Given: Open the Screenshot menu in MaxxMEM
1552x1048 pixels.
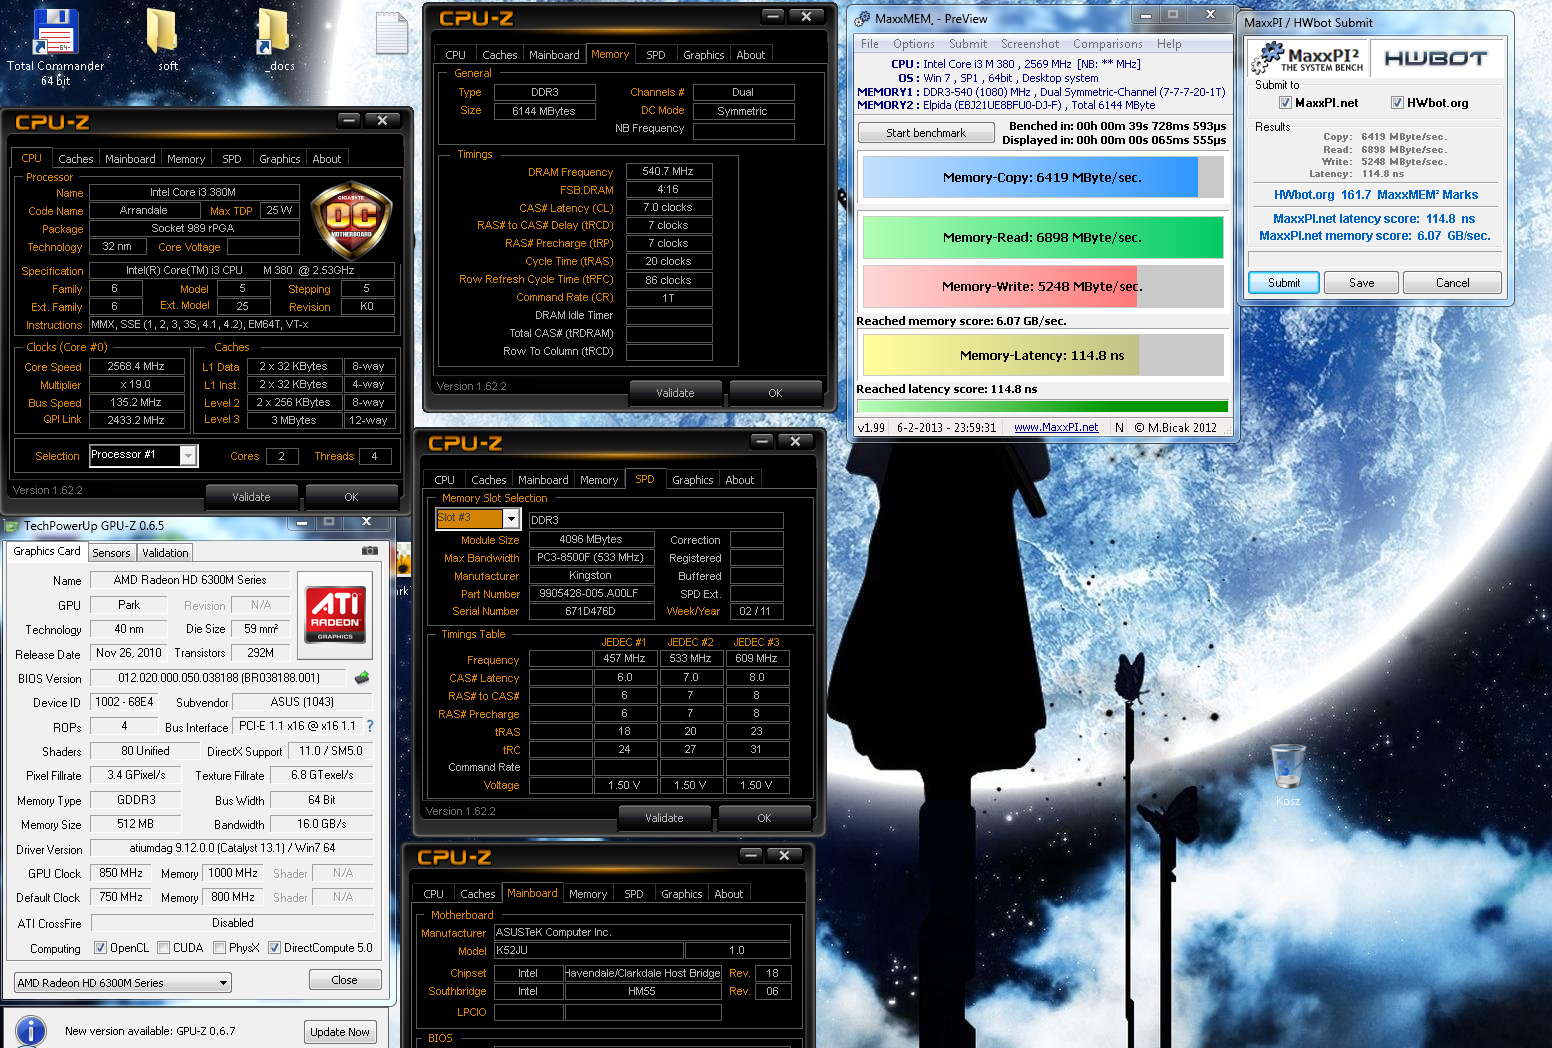Looking at the screenshot, I should click(1030, 44).
